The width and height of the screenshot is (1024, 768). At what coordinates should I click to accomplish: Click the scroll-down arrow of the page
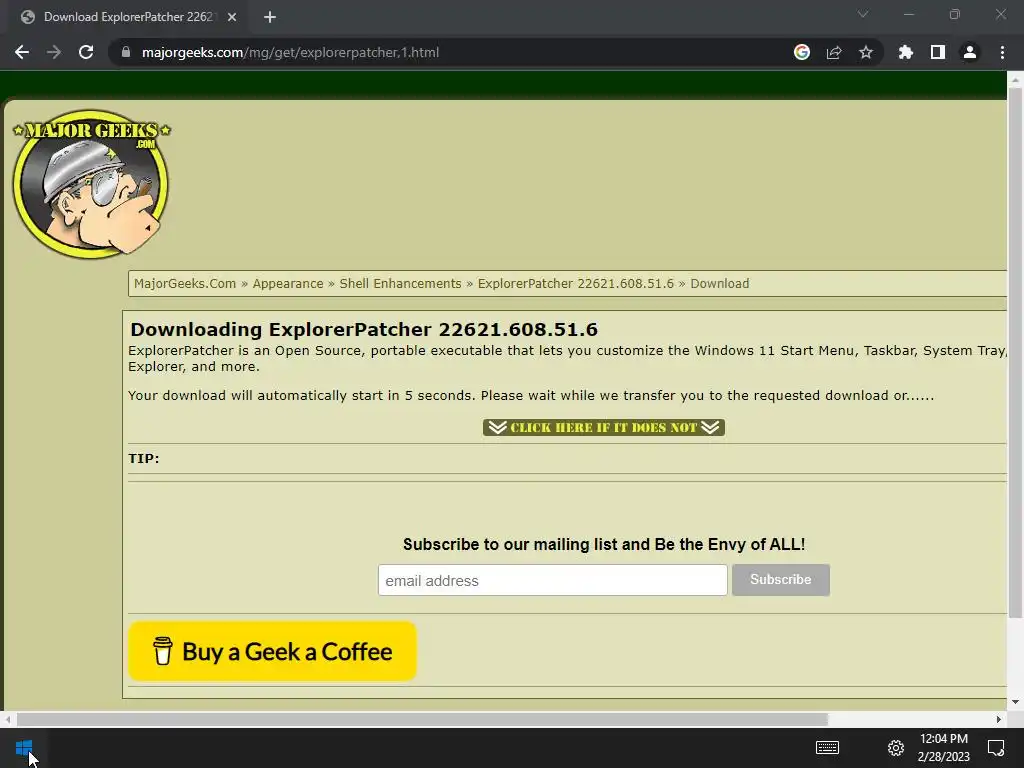pyautogui.click(x=1015, y=702)
